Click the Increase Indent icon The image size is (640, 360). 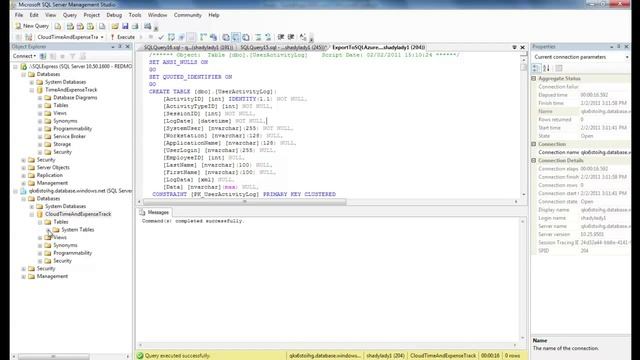(291, 37)
